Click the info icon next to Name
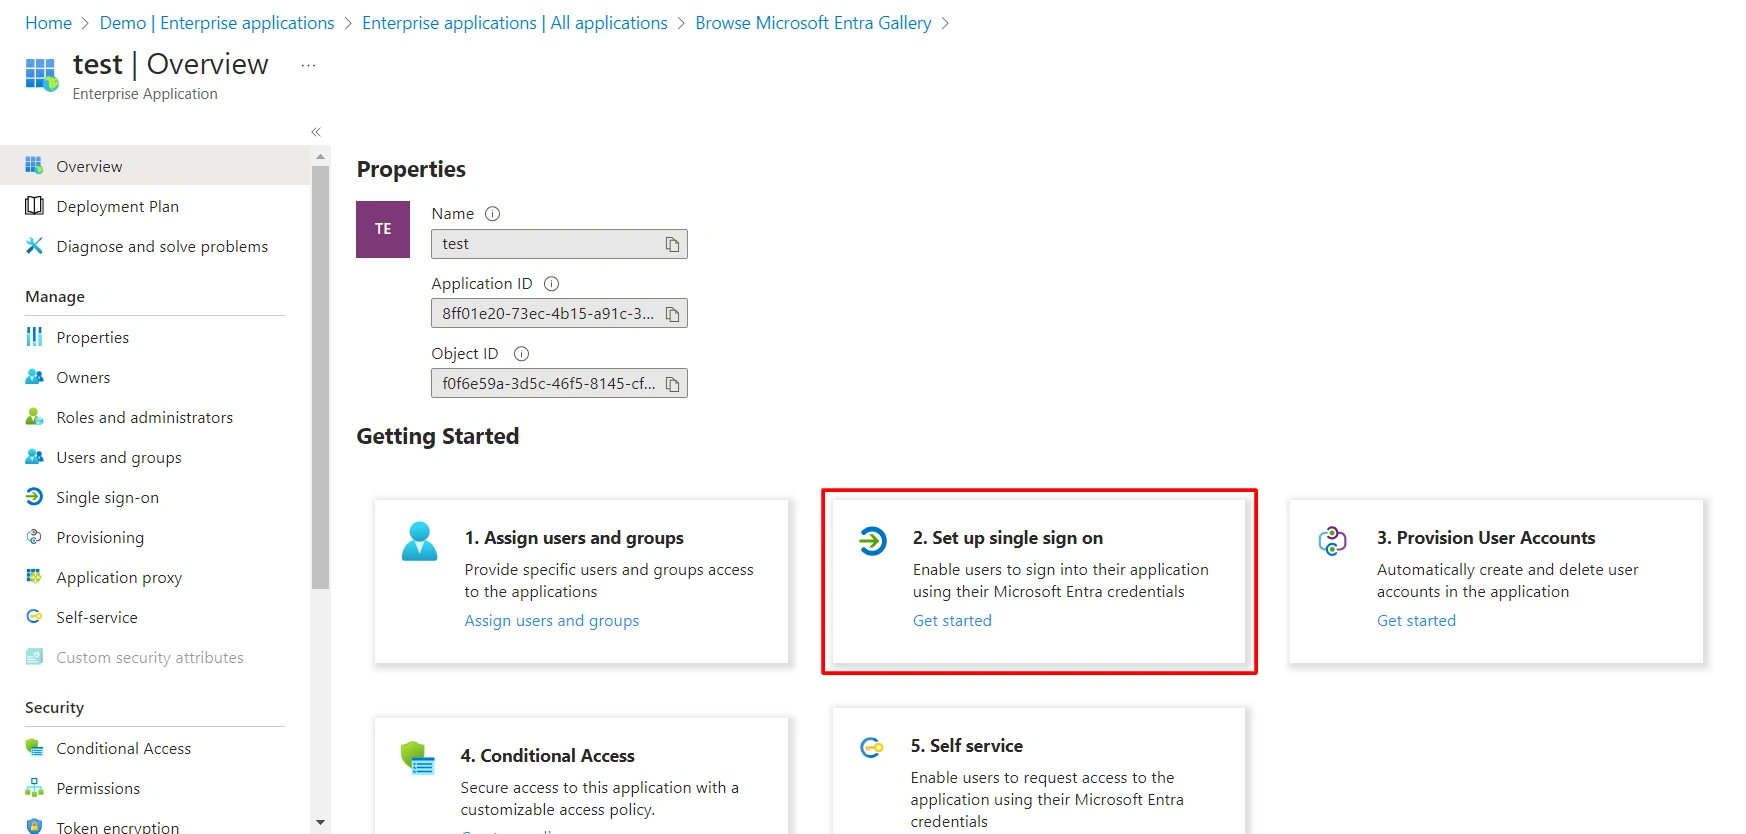This screenshot has width=1746, height=834. [492, 214]
